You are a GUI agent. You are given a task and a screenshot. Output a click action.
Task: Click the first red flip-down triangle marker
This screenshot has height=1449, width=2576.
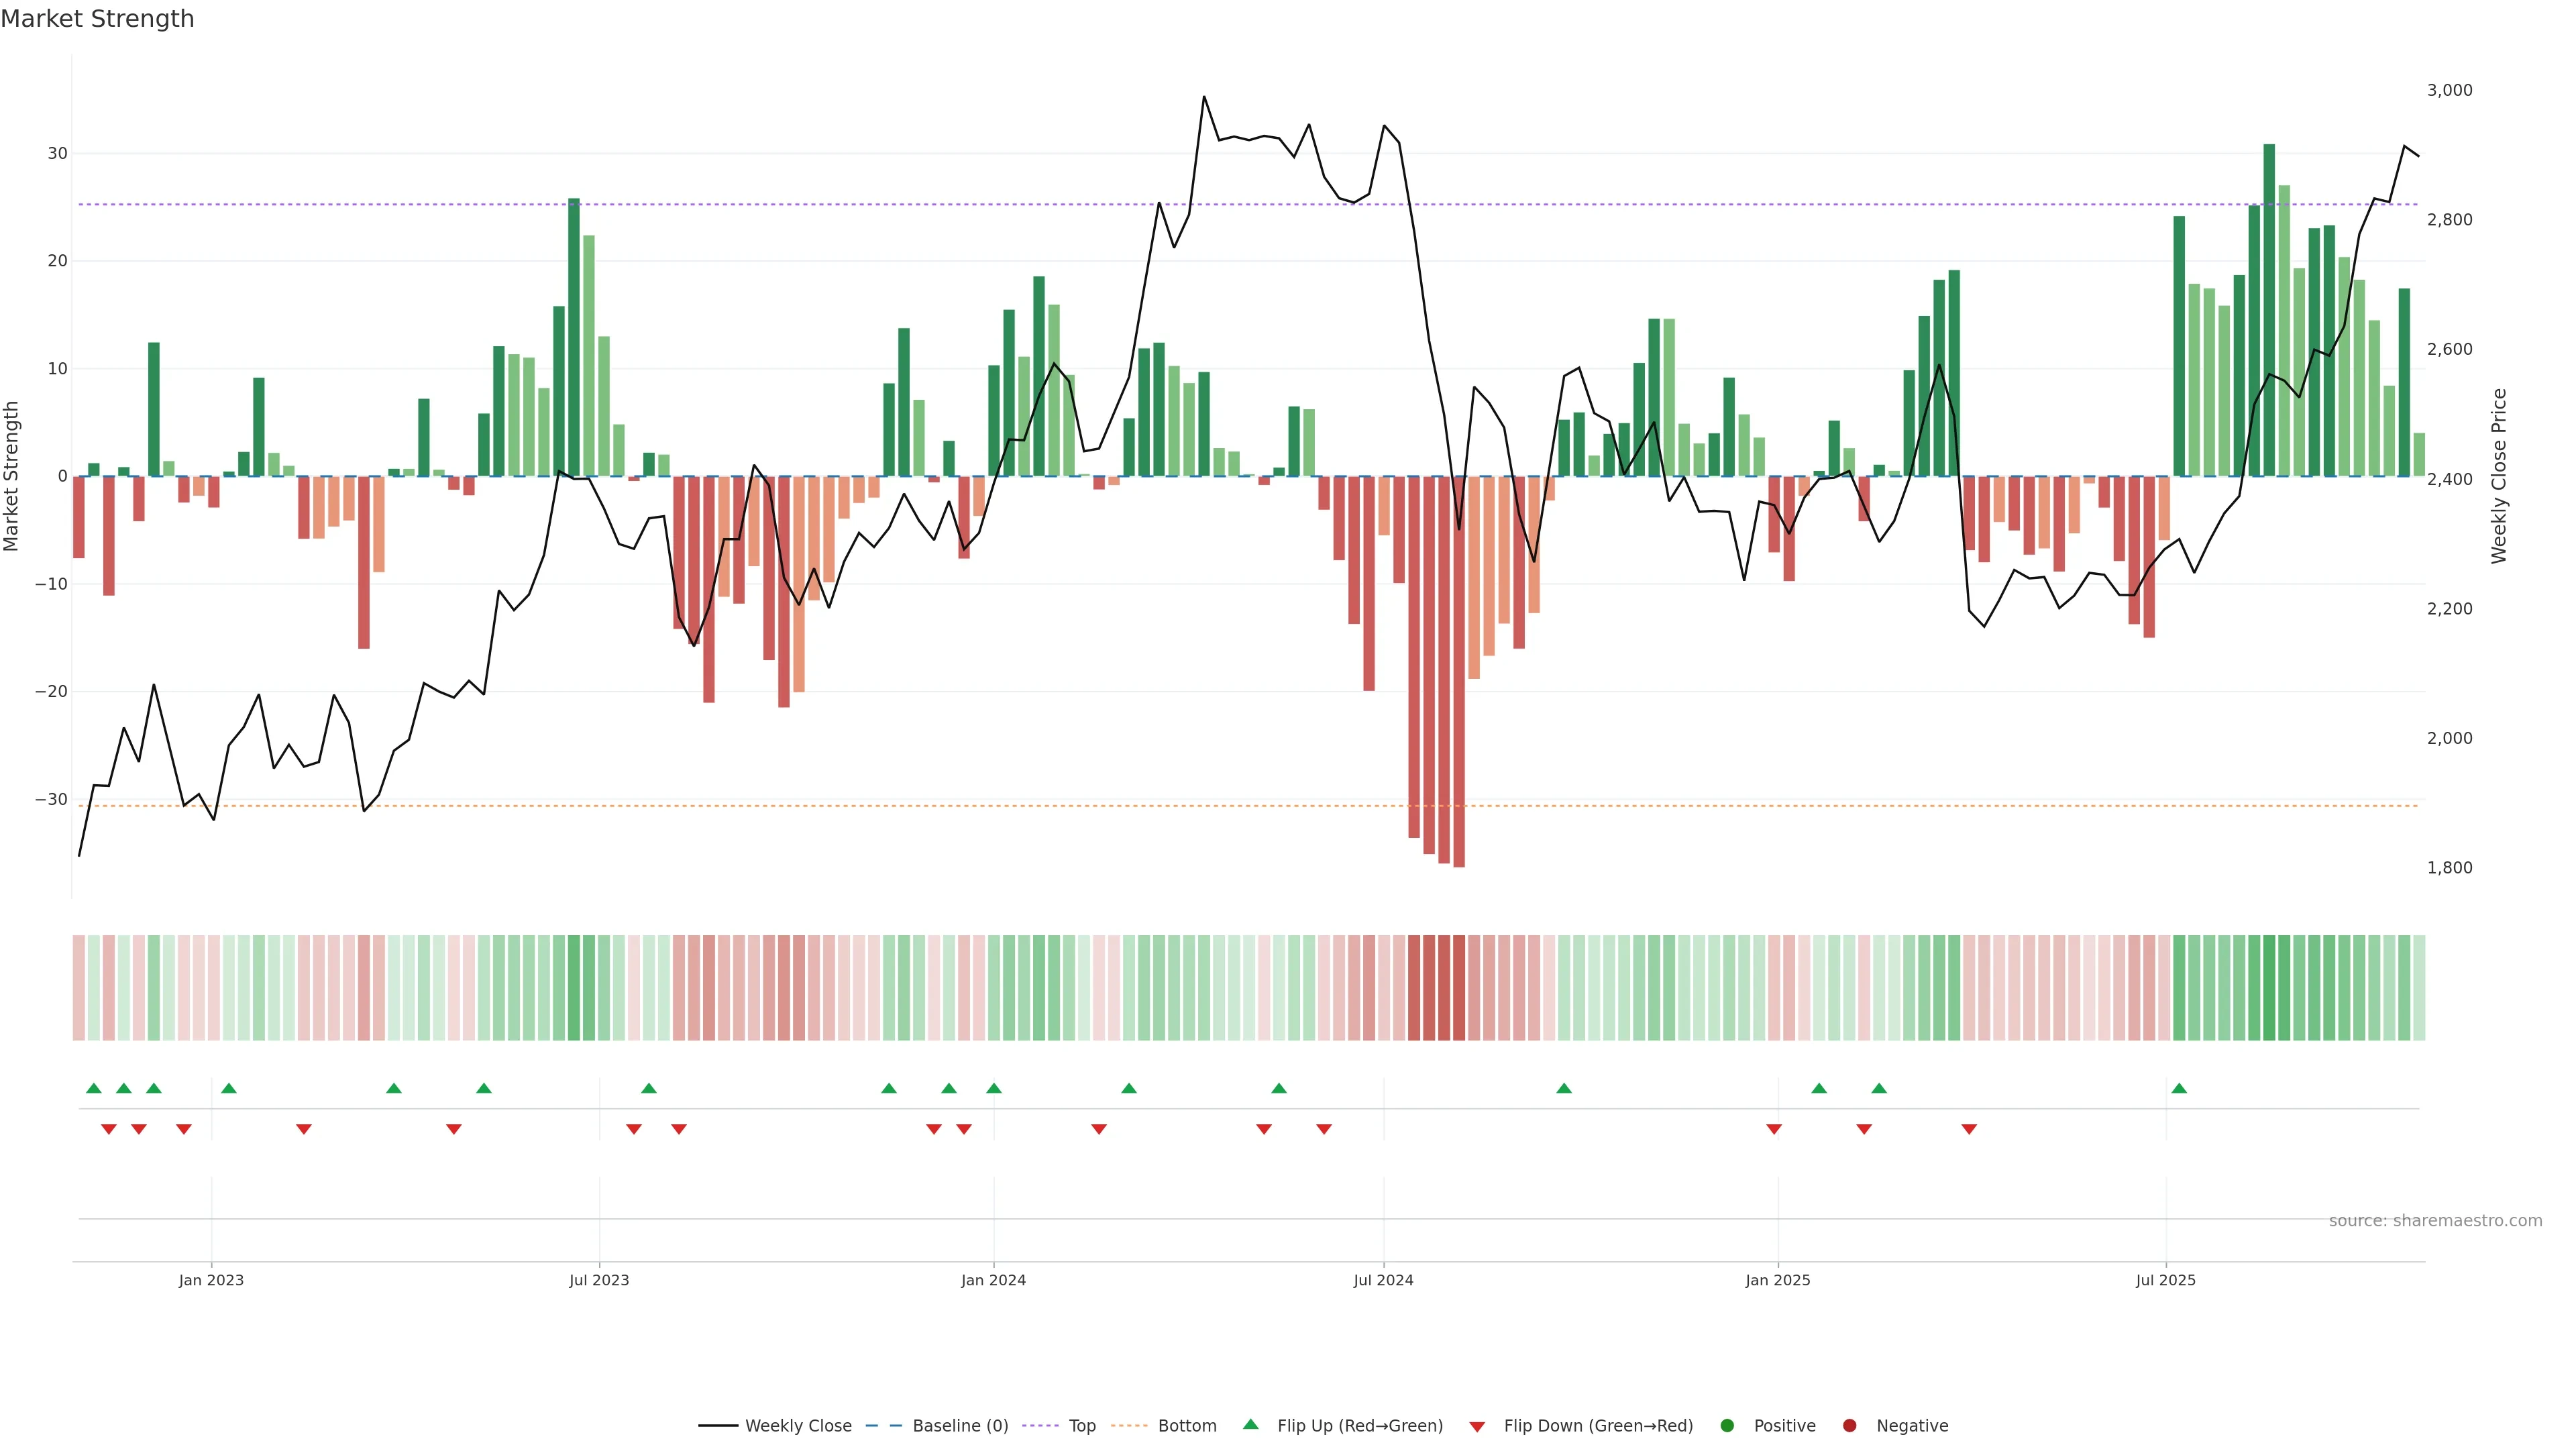109,1129
